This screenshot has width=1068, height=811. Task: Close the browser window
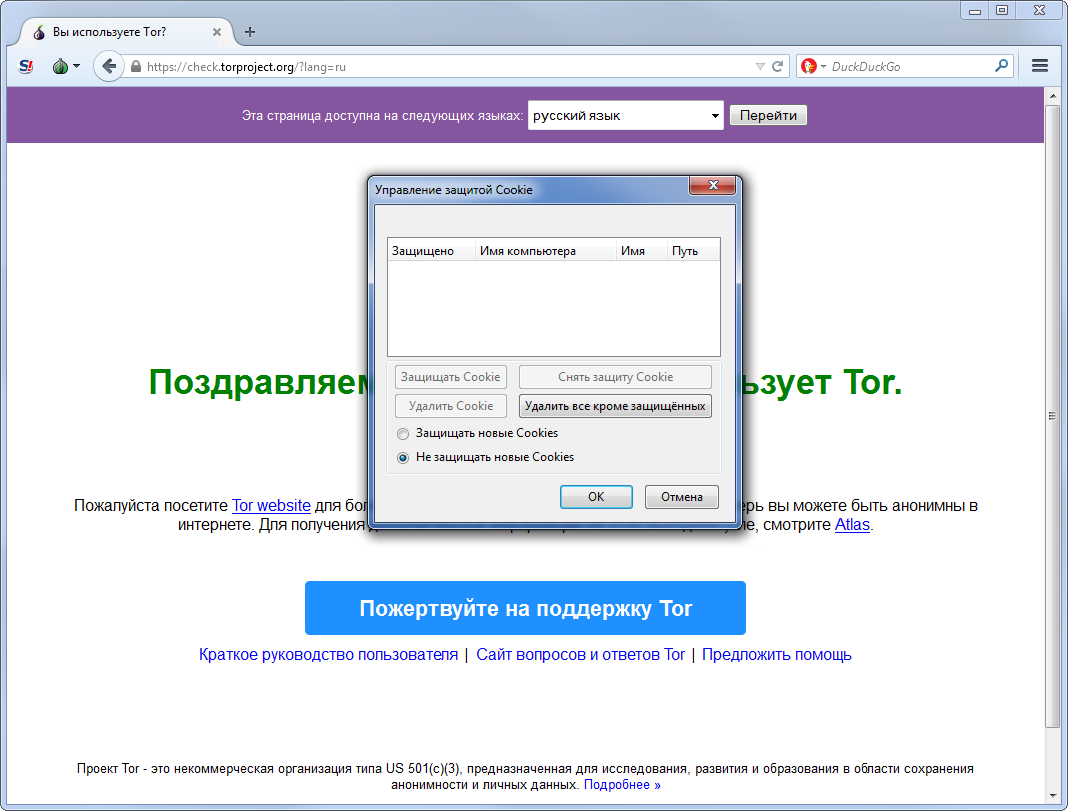click(x=1039, y=10)
